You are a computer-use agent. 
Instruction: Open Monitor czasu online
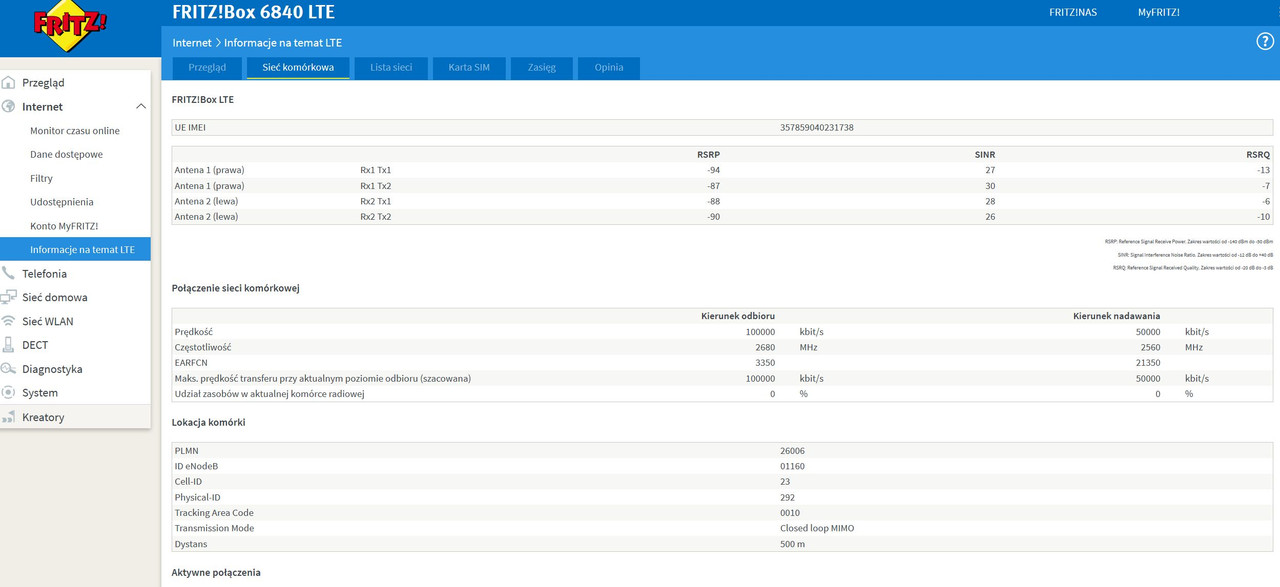[x=75, y=131]
